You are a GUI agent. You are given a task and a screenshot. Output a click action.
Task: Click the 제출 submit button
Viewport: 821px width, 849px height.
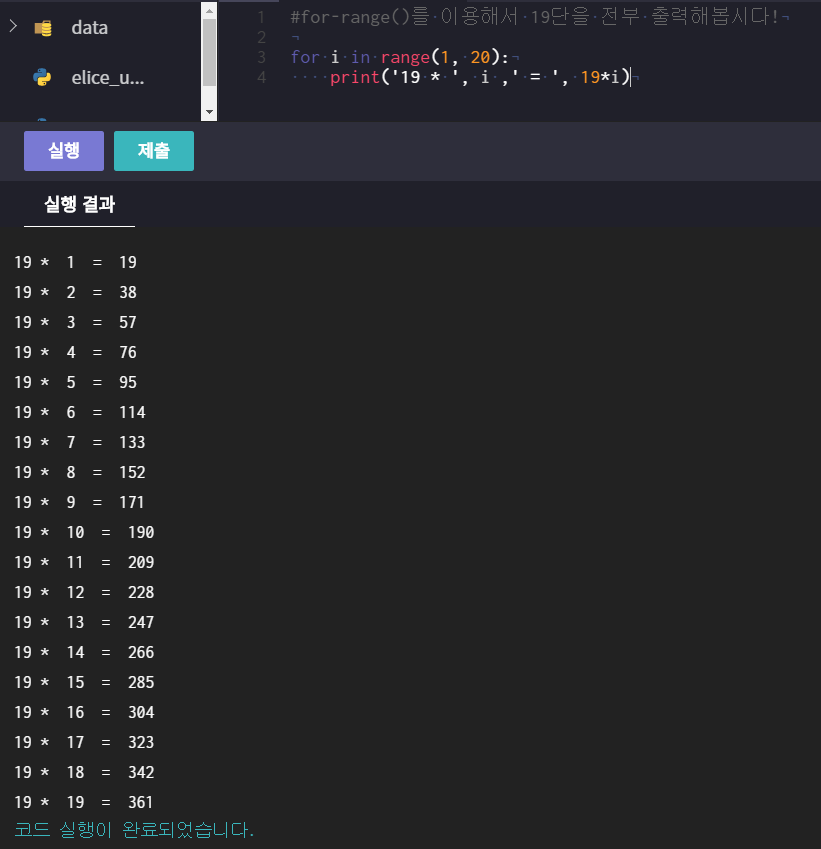[154, 151]
